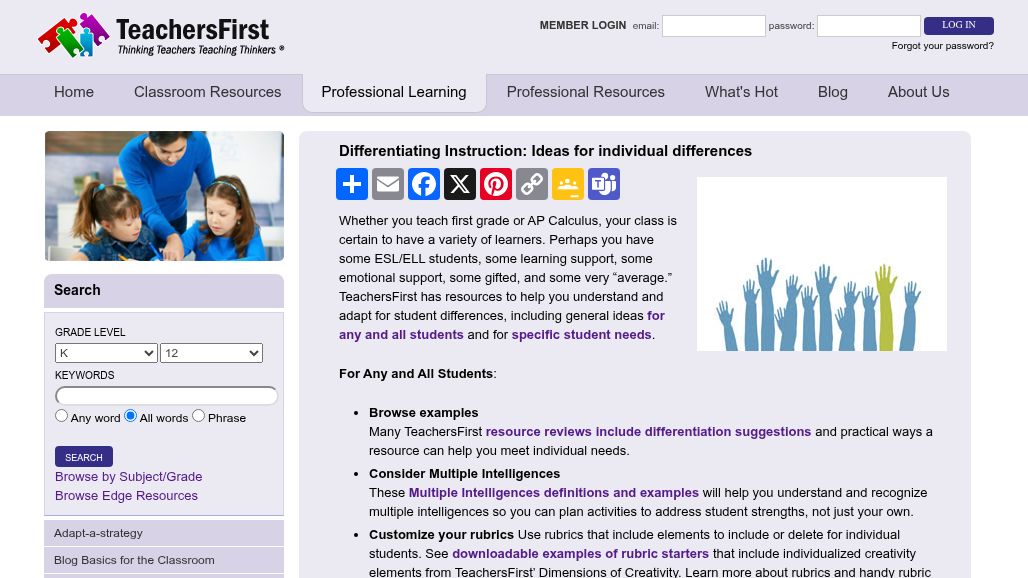1028x578 pixels.
Task: Share the page to Microsoft Teams
Action: pos(604,184)
